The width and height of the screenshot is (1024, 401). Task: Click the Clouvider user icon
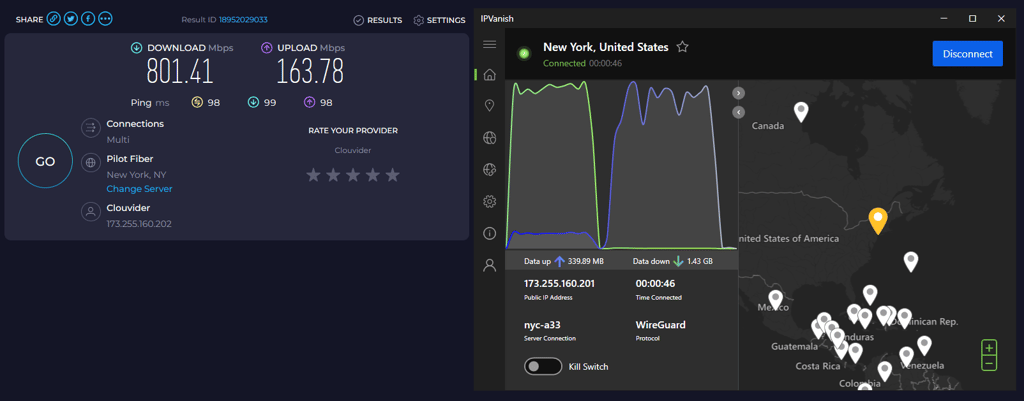point(91,212)
